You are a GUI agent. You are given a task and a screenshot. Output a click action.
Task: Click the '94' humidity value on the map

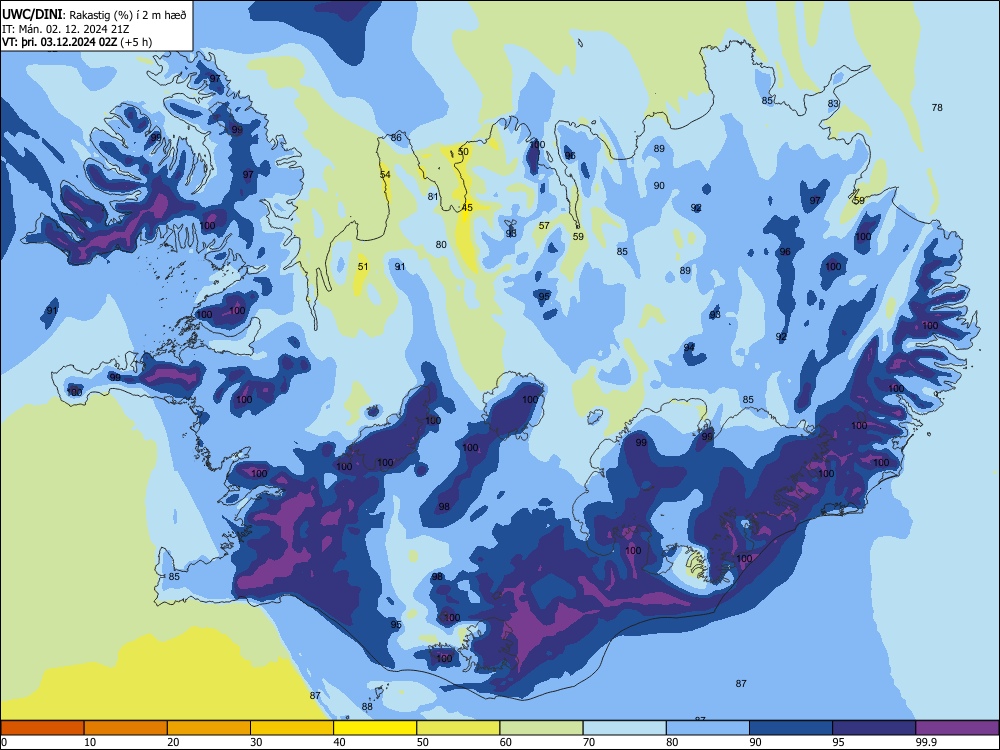point(689,348)
